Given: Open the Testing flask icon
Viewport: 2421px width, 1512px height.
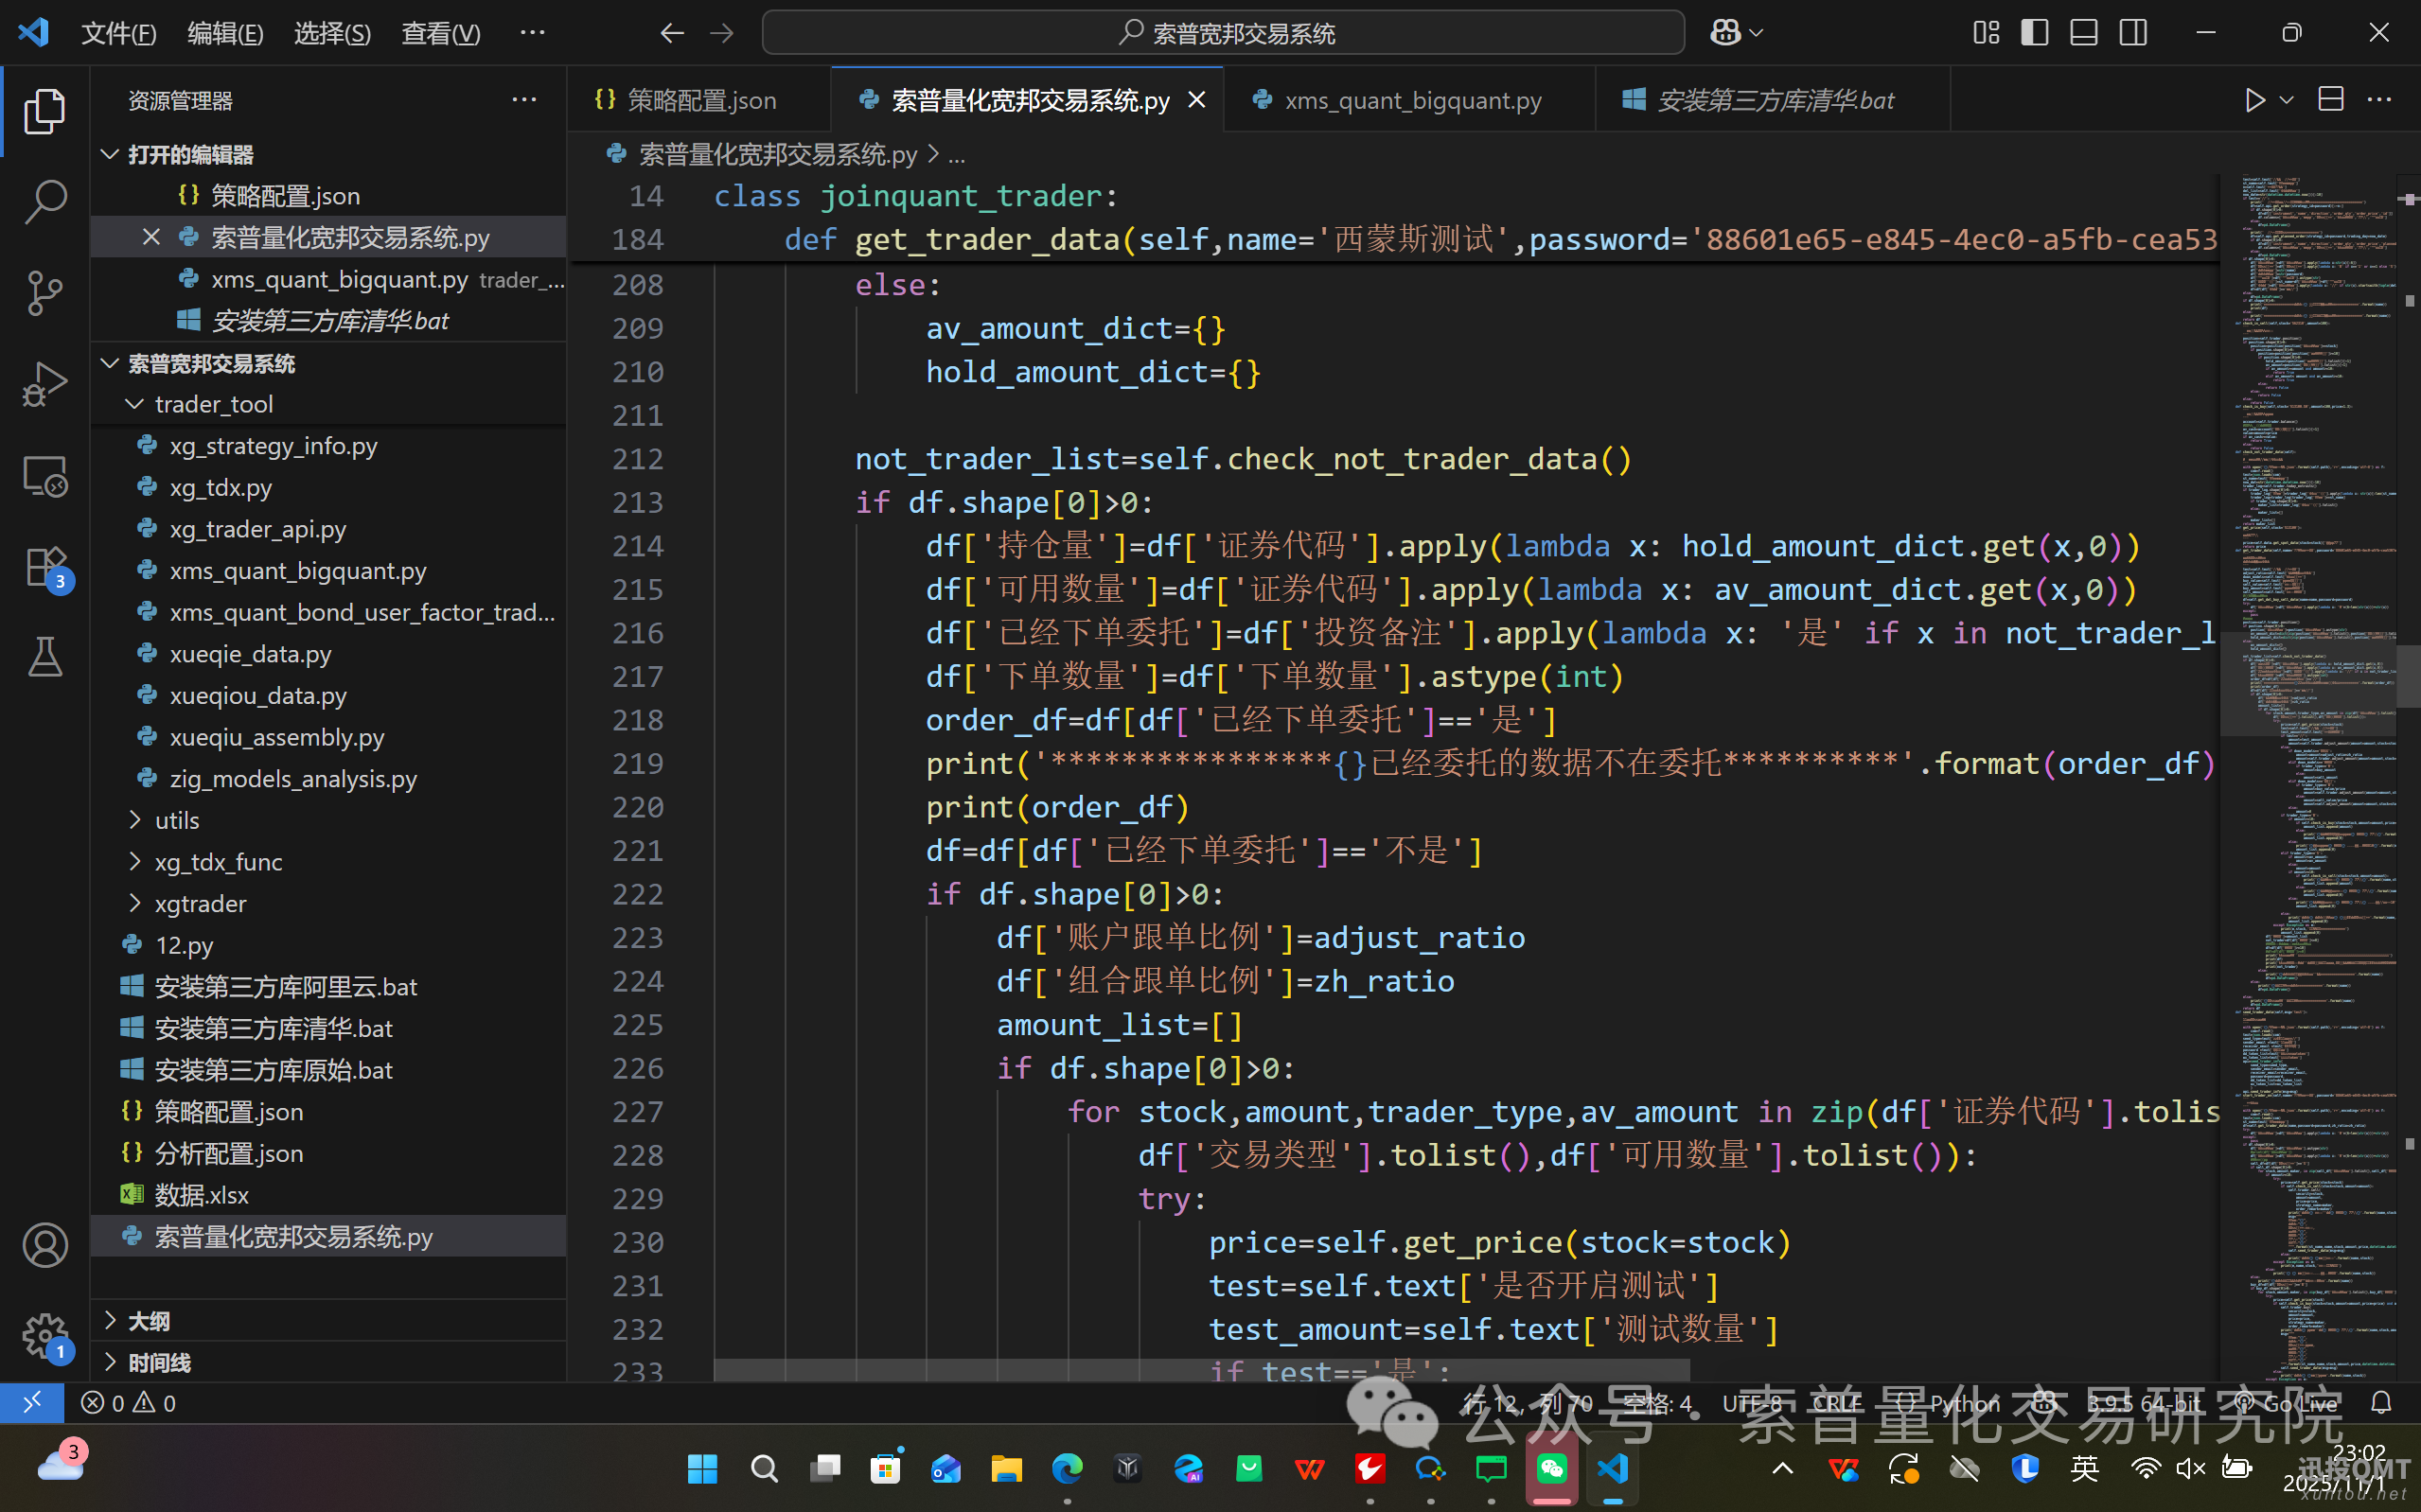Looking at the screenshot, I should click(44, 657).
